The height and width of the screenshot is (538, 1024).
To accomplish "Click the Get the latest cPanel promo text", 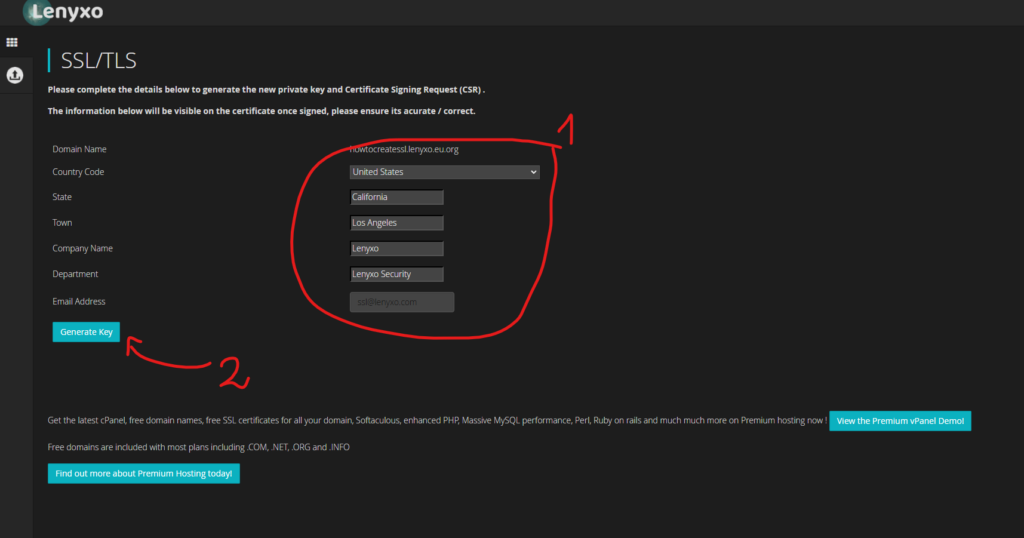I will (437, 420).
